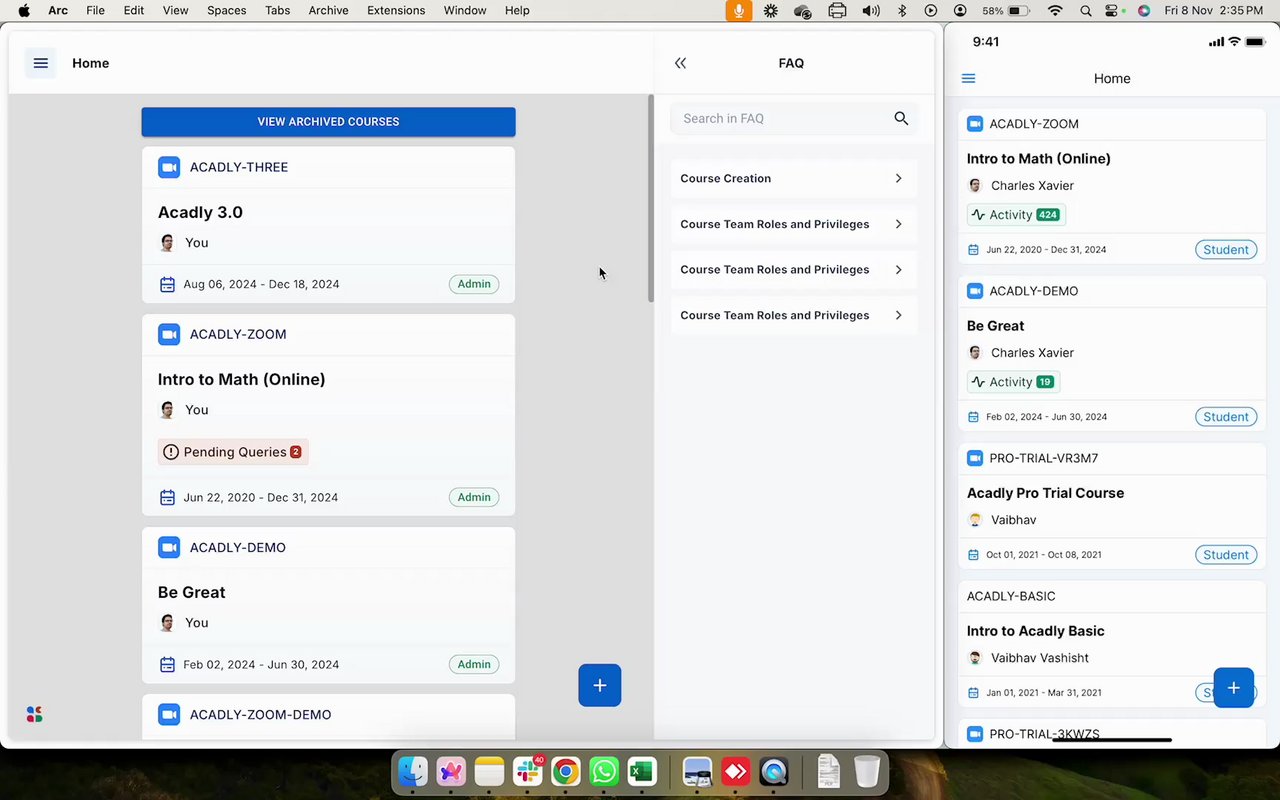Open Slack from the dock
This screenshot has width=1280, height=800.
tap(527, 772)
